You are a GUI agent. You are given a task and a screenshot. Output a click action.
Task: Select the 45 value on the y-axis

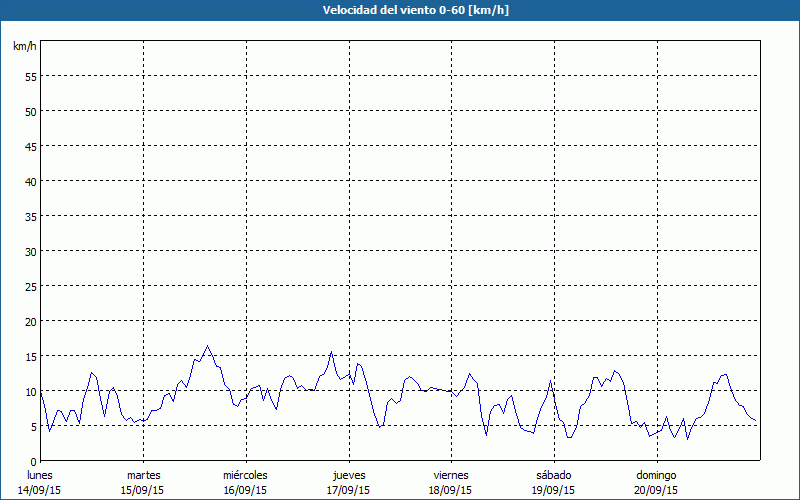(30, 146)
